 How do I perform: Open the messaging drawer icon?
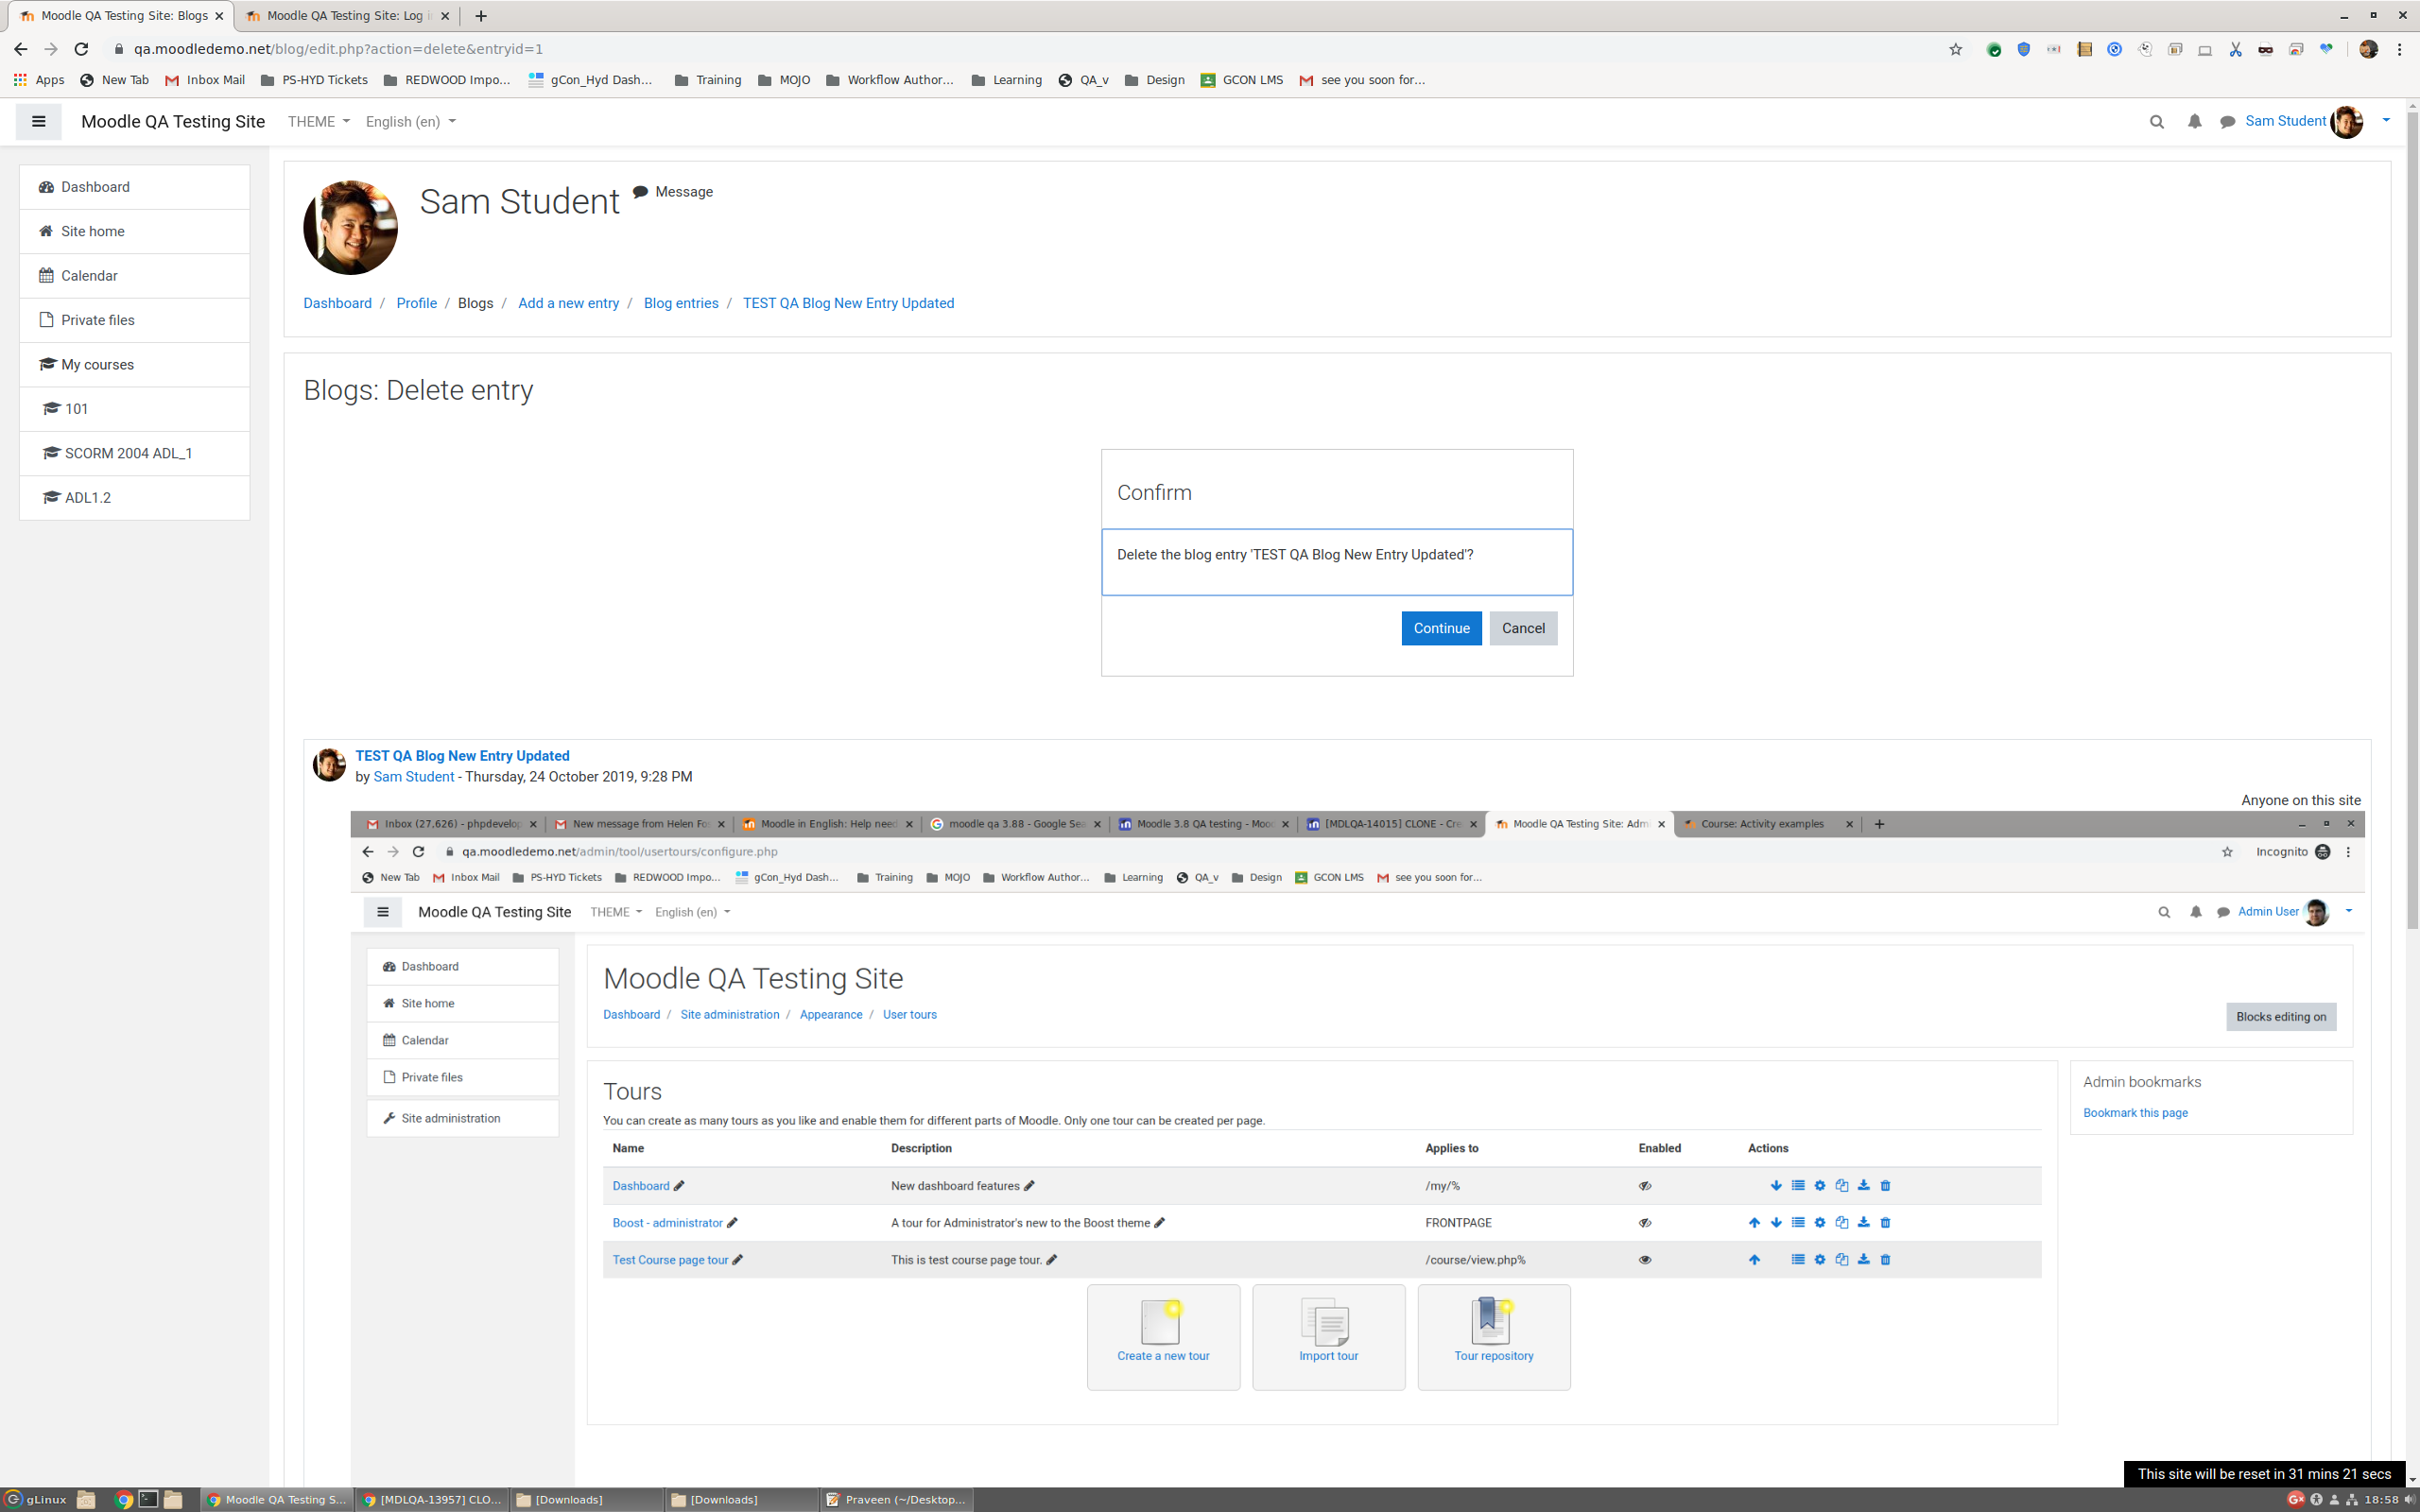click(x=2227, y=122)
